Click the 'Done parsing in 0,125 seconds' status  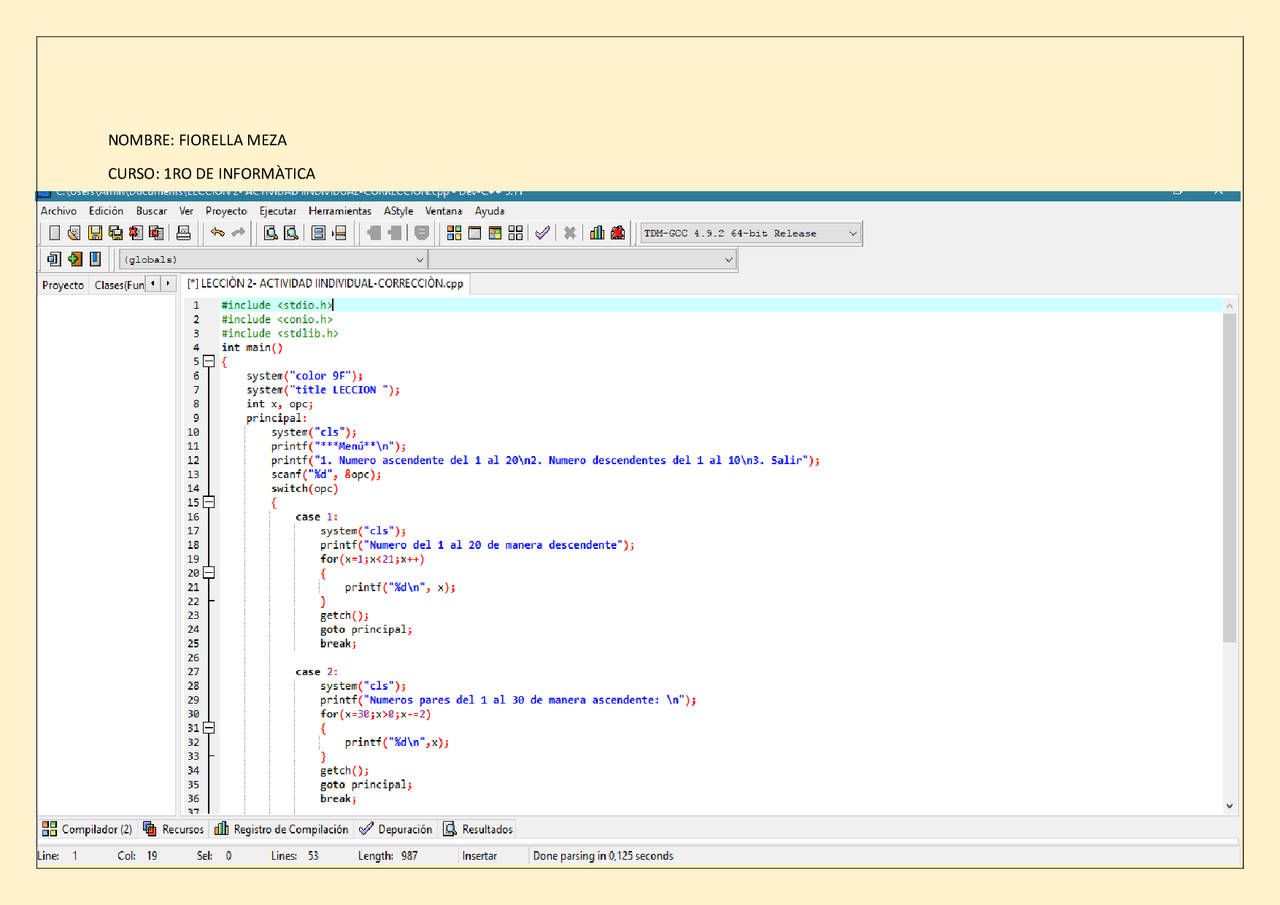(x=603, y=856)
